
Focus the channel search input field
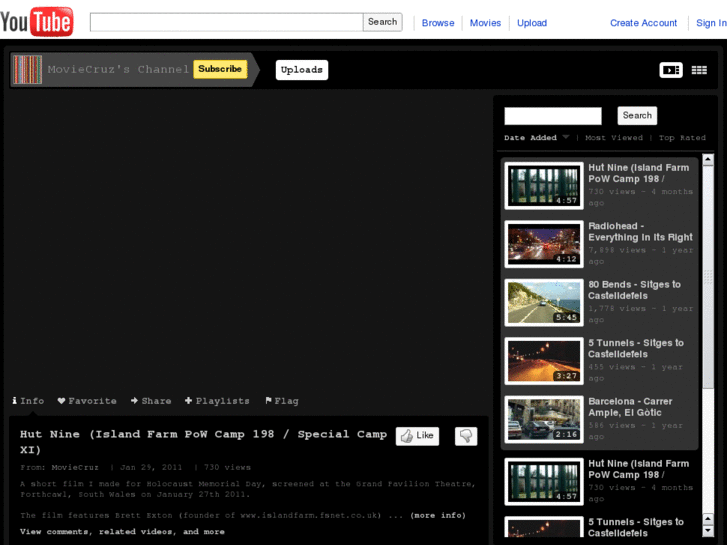(x=553, y=116)
